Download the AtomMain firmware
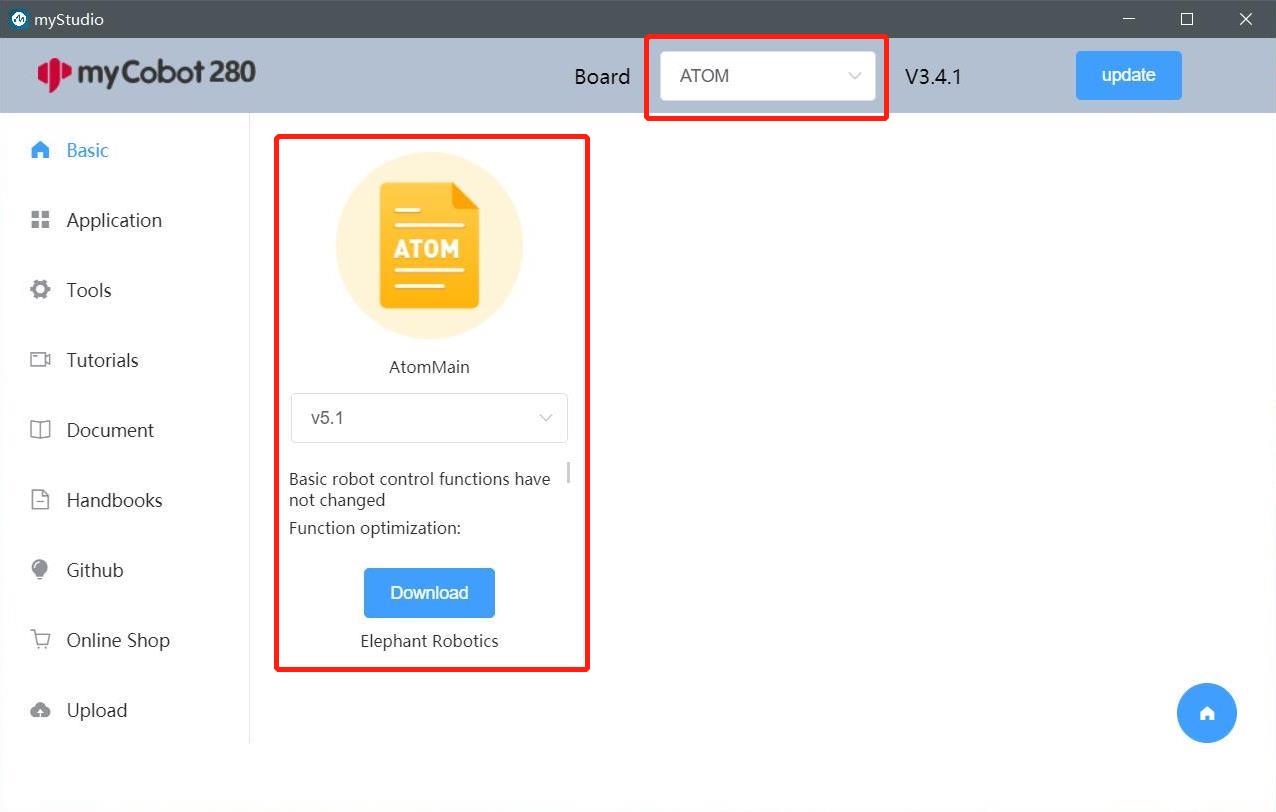This screenshot has width=1276, height=812. pyautogui.click(x=429, y=593)
